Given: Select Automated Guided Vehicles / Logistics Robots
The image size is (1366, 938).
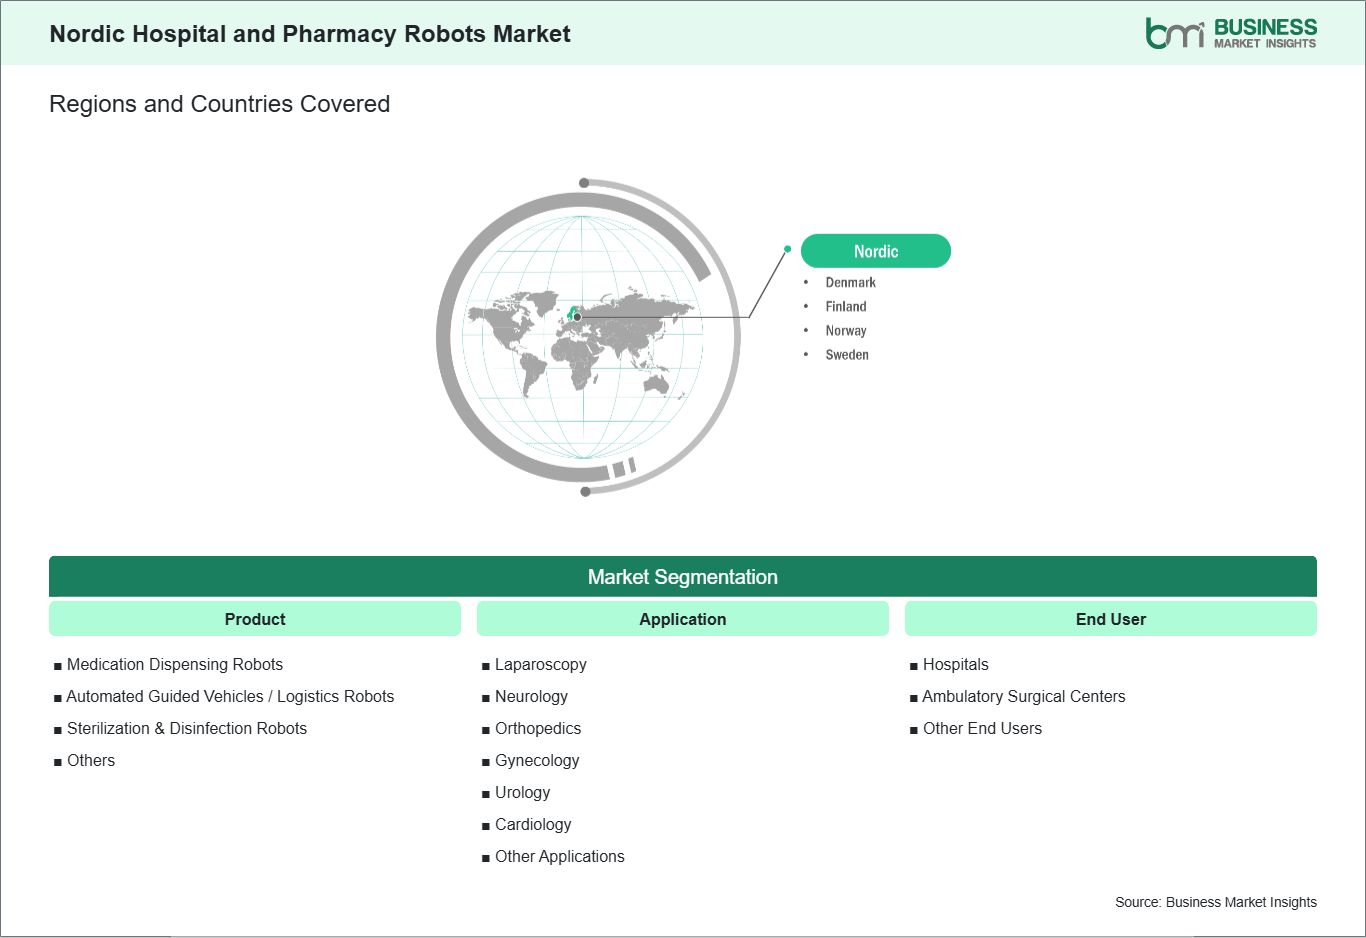Looking at the screenshot, I should click(x=230, y=697).
